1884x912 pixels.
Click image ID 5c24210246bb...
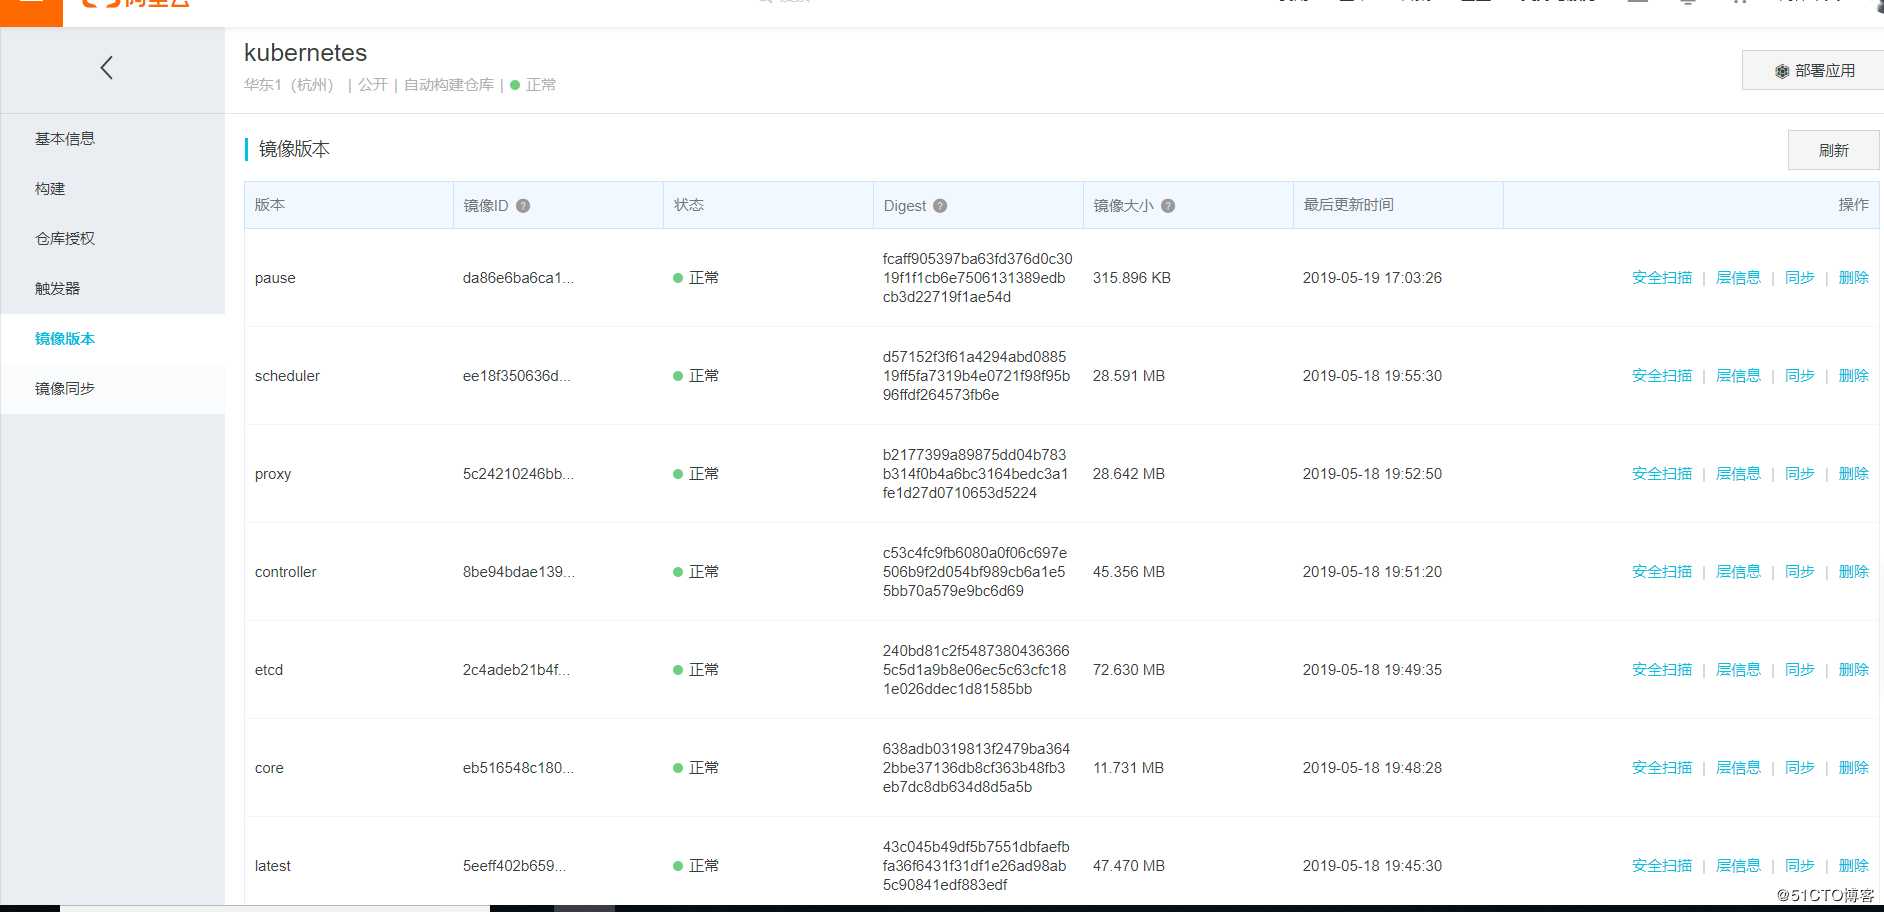[x=518, y=474]
